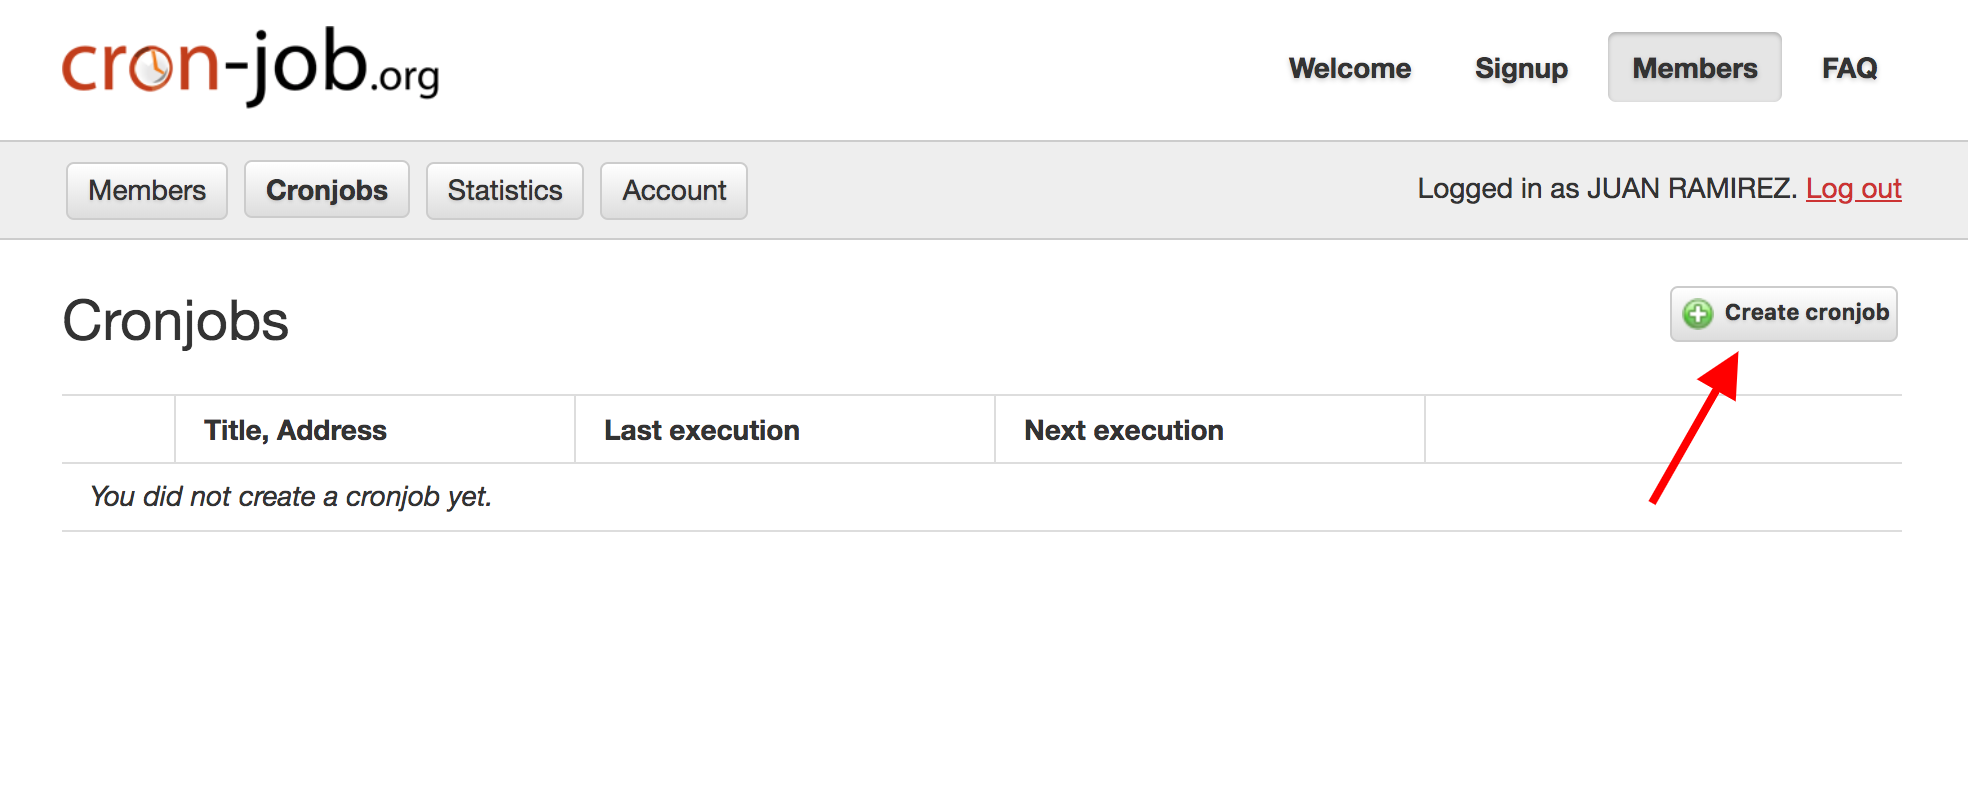Open the Statistics tab
Image resolution: width=1968 pixels, height=810 pixels.
(x=505, y=190)
